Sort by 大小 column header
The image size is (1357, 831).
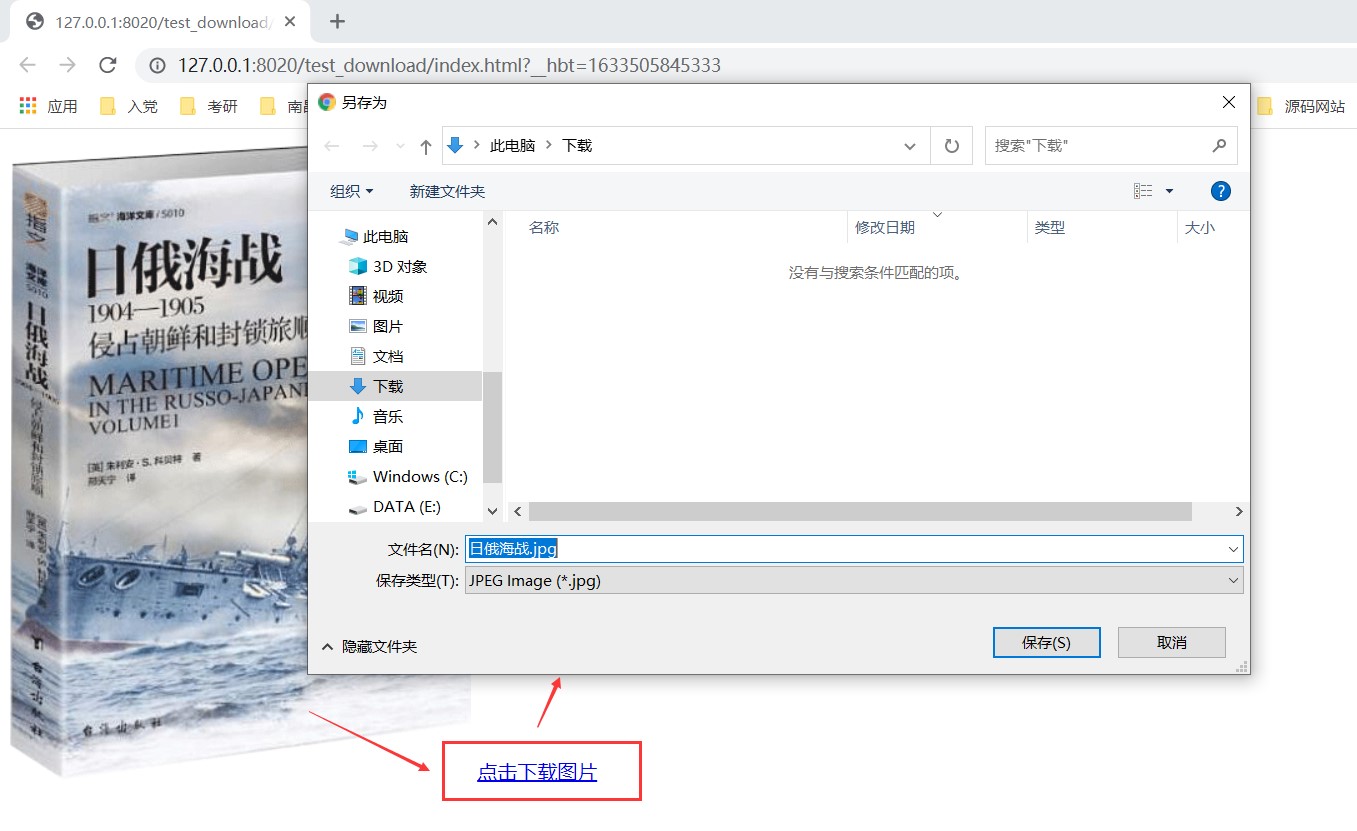pyautogui.click(x=1200, y=228)
